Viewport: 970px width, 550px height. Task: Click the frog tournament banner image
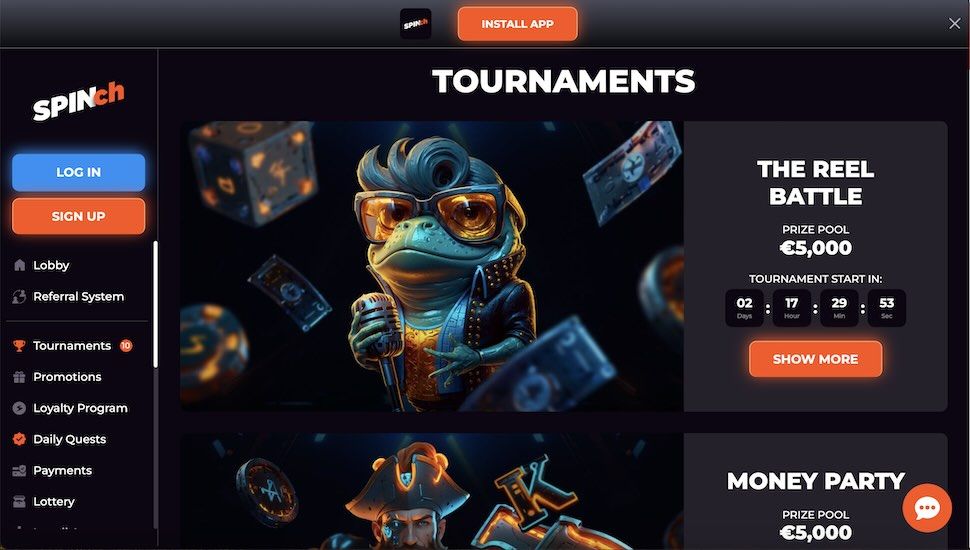pos(432,266)
